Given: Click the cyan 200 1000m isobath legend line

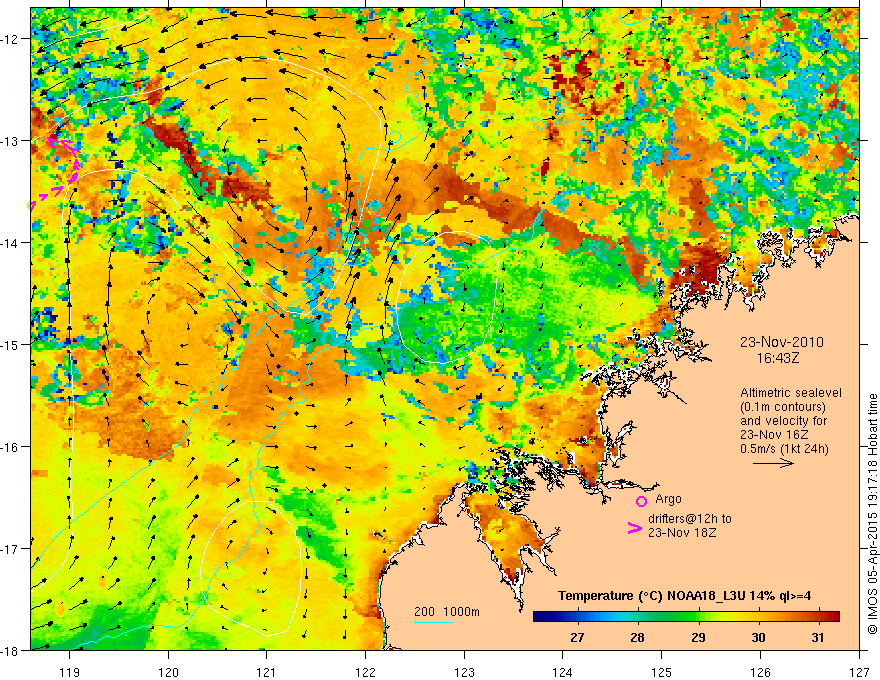Looking at the screenshot, I should coord(434,622).
